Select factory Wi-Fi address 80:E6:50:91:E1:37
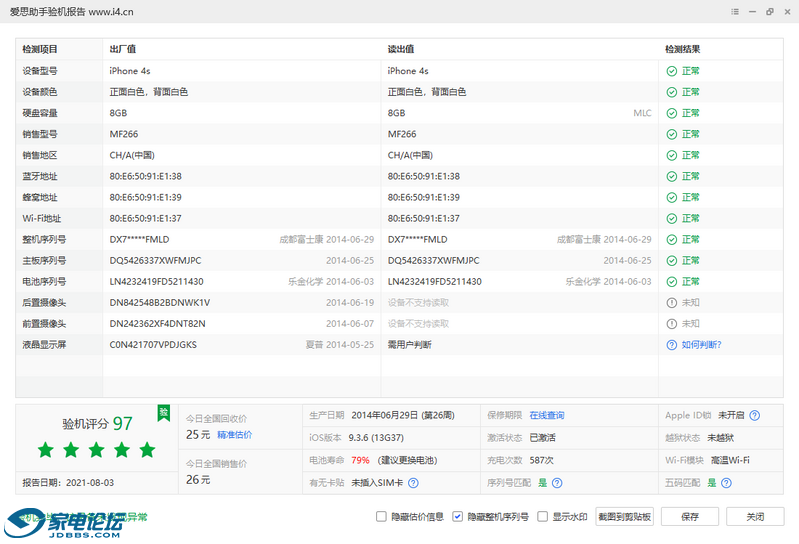Screen dimensions: 799x544 click(146, 219)
